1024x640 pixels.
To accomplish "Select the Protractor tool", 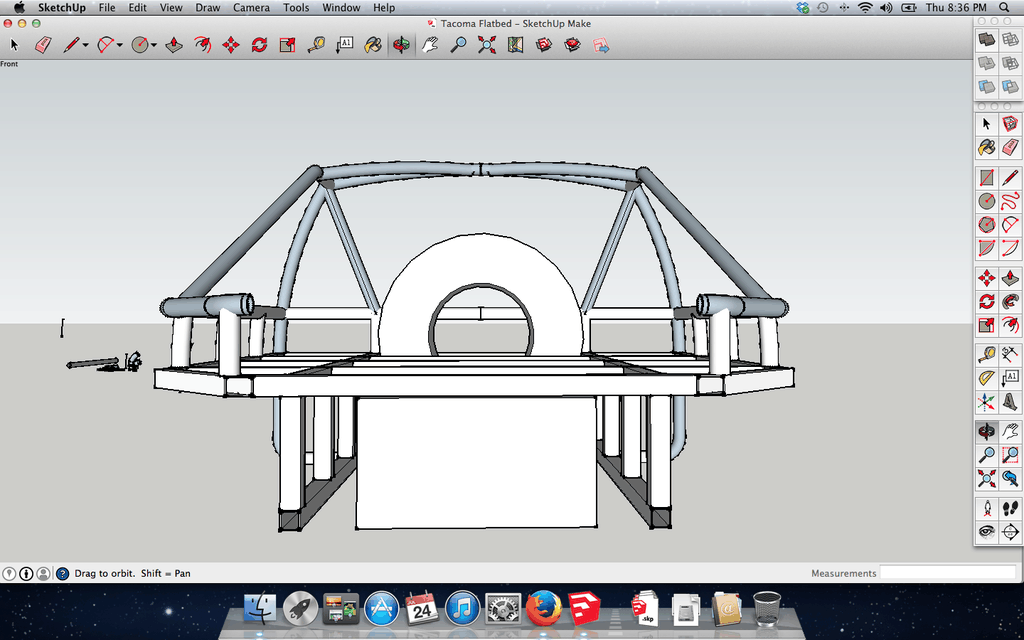I will [987, 378].
